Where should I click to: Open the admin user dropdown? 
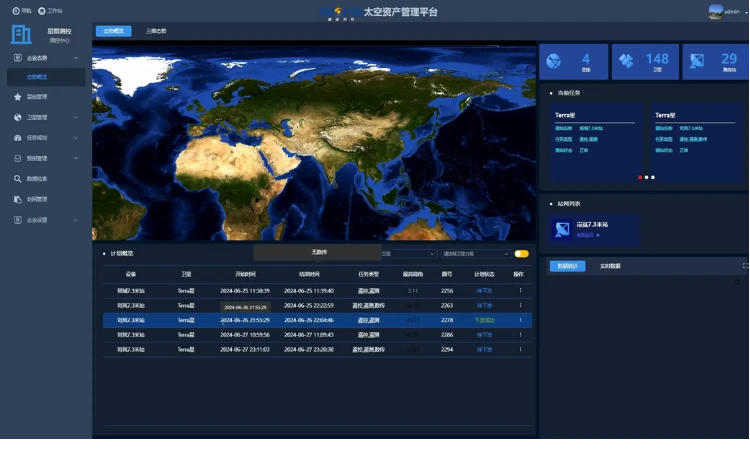723,11
